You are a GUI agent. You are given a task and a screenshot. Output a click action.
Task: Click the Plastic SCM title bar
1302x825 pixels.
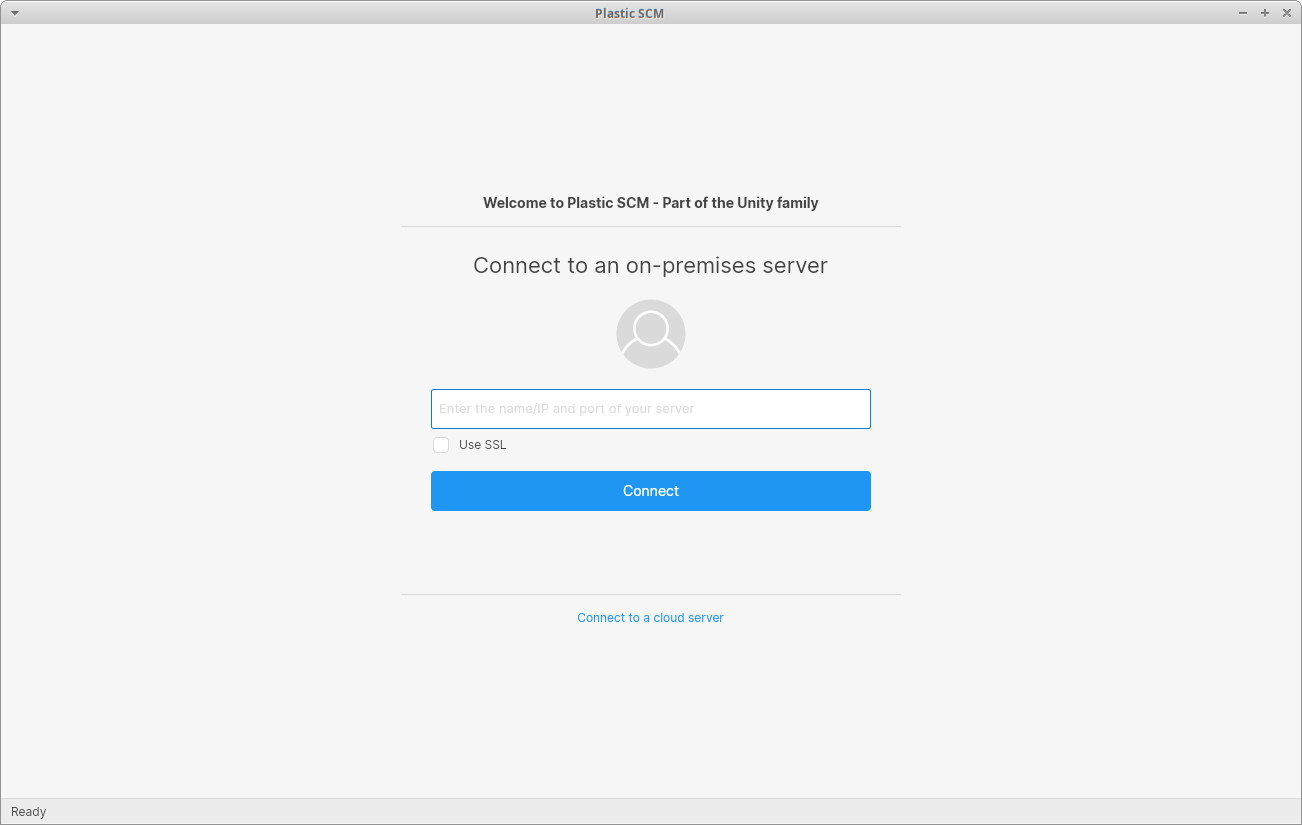tap(628, 13)
